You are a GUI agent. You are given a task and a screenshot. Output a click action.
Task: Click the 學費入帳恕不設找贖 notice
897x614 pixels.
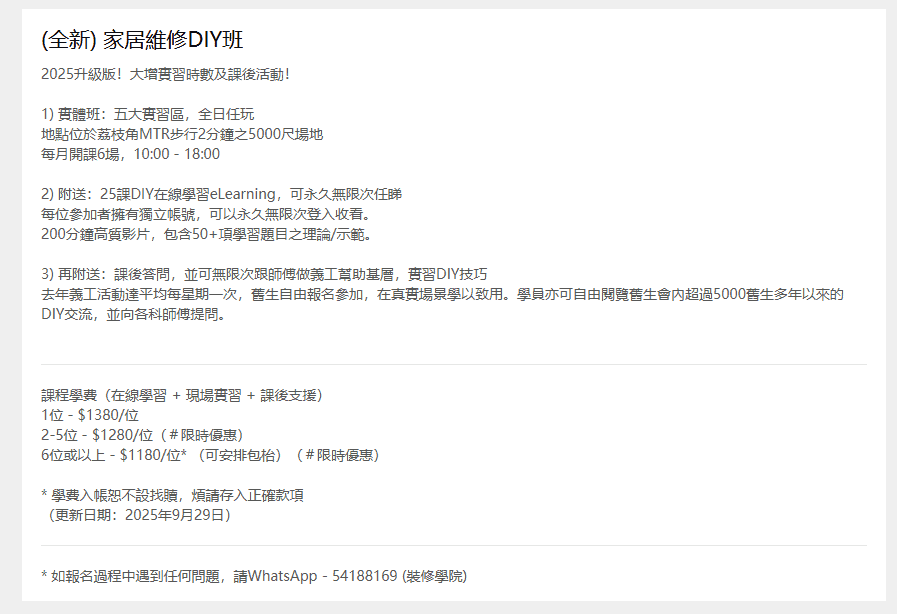click(x=172, y=495)
